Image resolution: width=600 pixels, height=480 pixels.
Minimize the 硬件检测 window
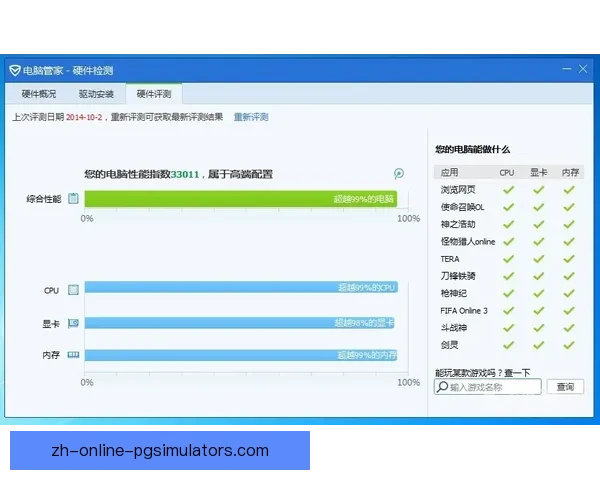click(567, 69)
